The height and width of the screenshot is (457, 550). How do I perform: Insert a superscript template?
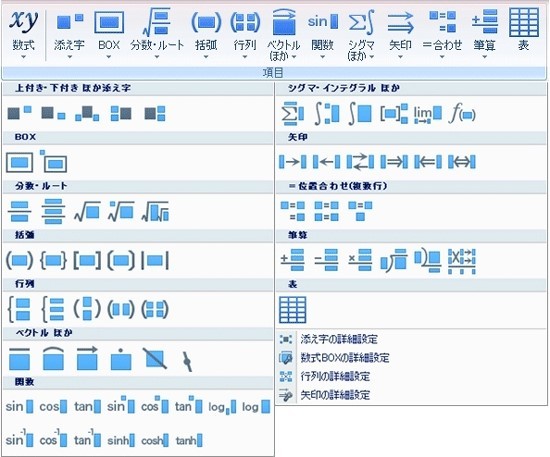19,113
